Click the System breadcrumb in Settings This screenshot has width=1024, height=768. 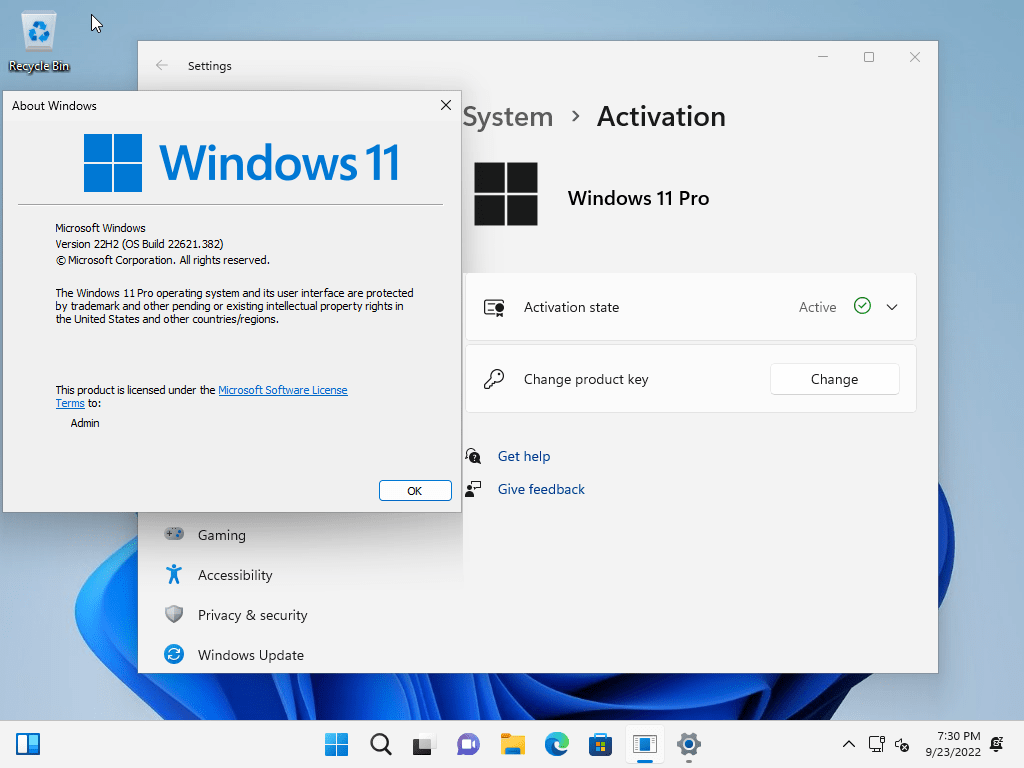[x=507, y=117]
